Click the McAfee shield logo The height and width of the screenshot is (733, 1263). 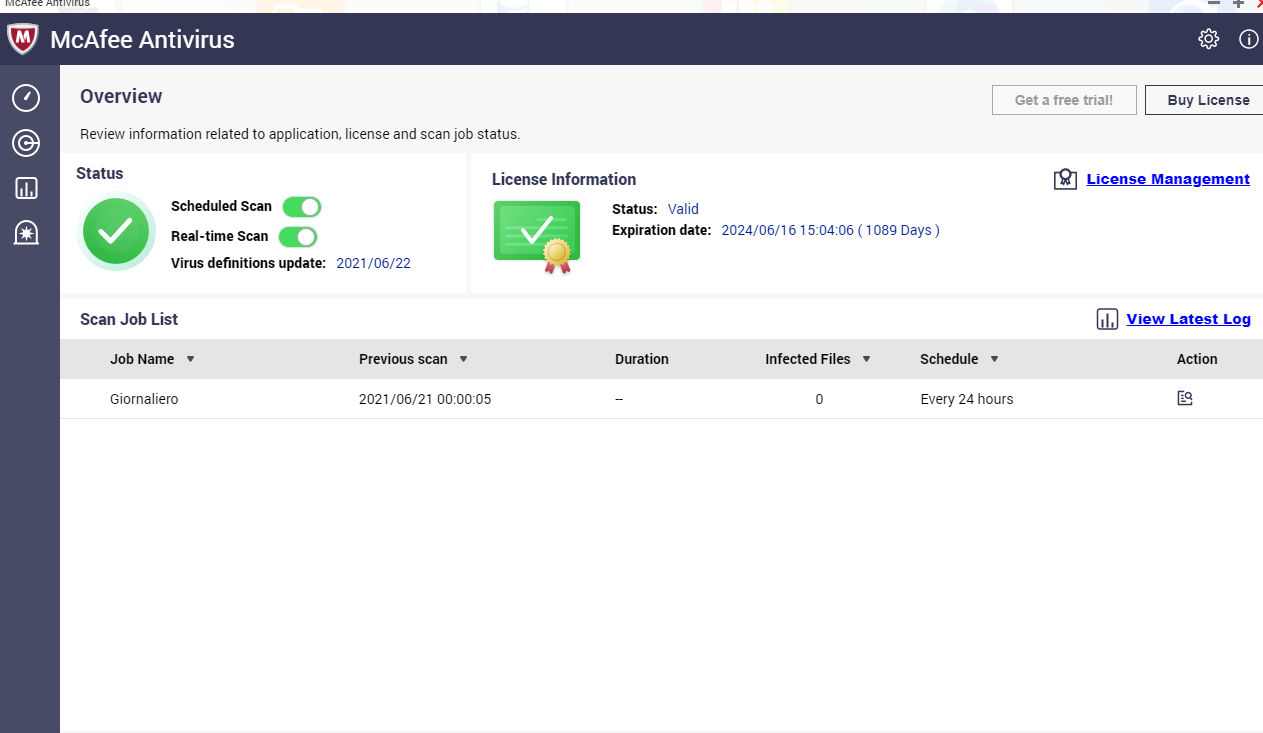point(23,39)
